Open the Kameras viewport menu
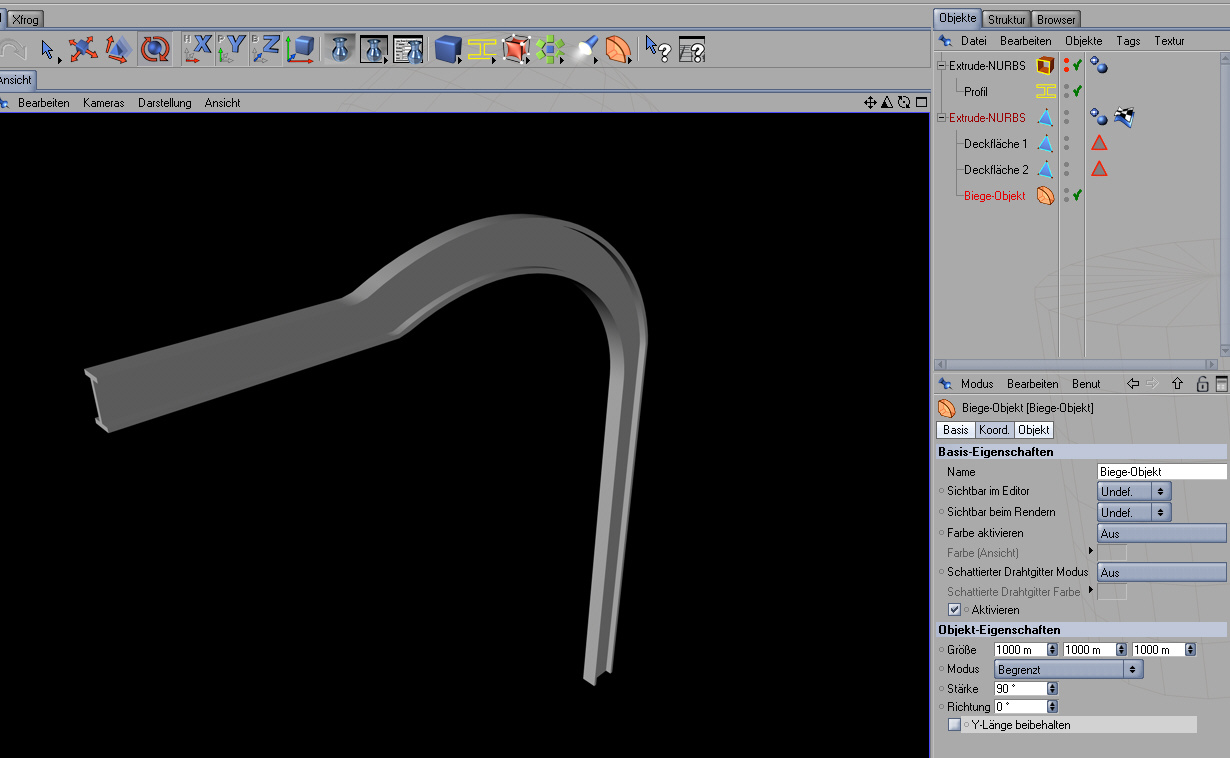The width and height of the screenshot is (1230, 758). tap(103, 103)
